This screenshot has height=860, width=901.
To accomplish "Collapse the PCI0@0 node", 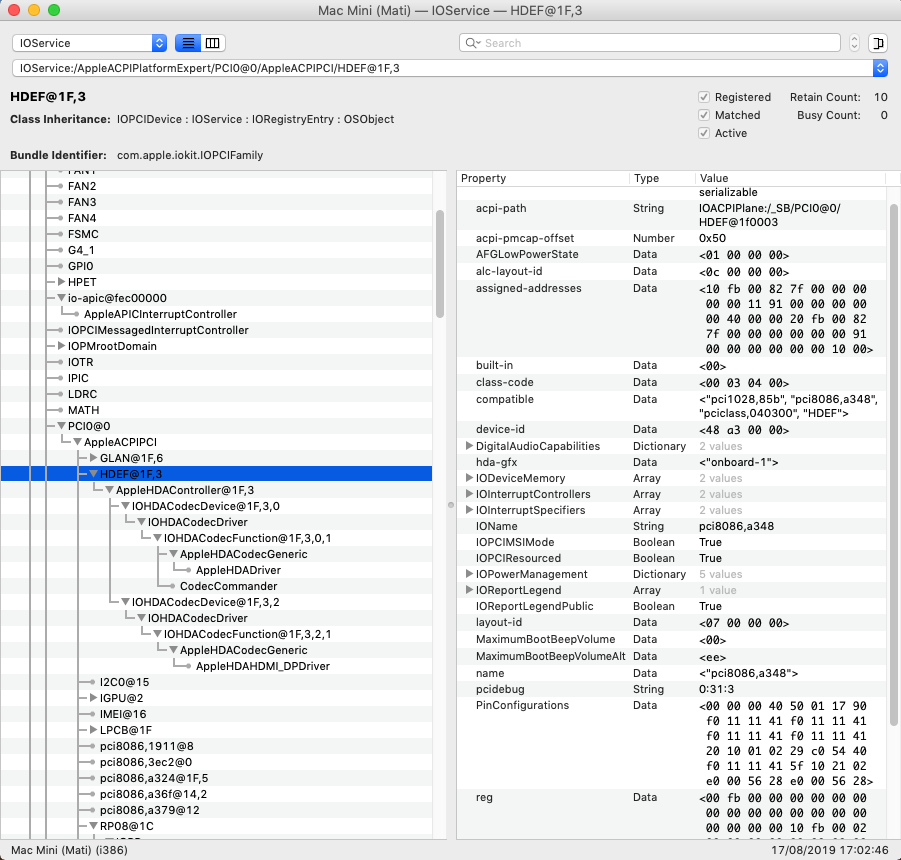I will pos(61,426).
